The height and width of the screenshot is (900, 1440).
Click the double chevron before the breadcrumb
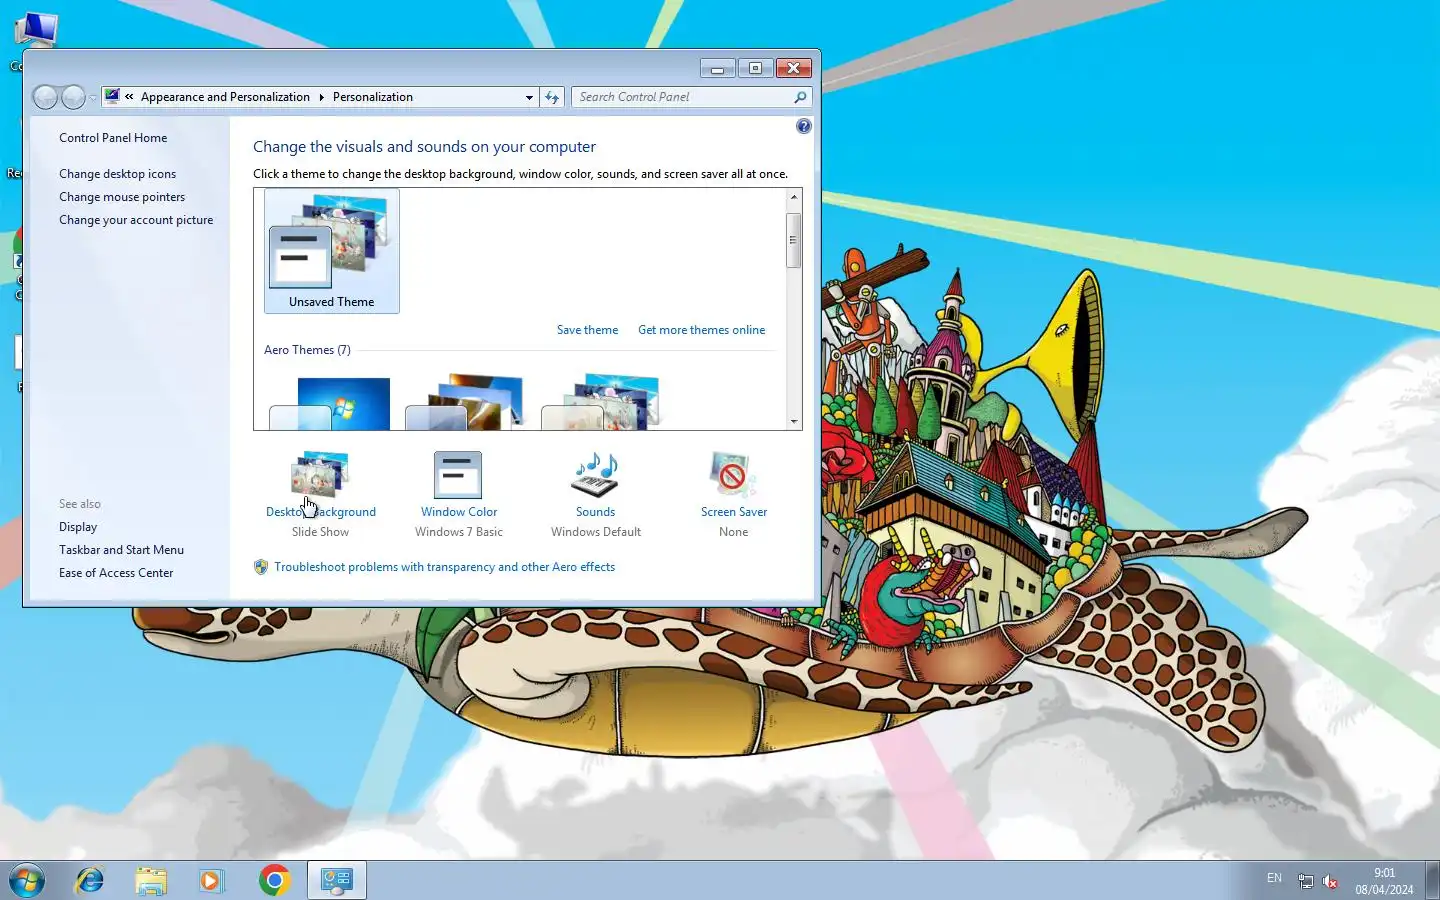(x=129, y=97)
